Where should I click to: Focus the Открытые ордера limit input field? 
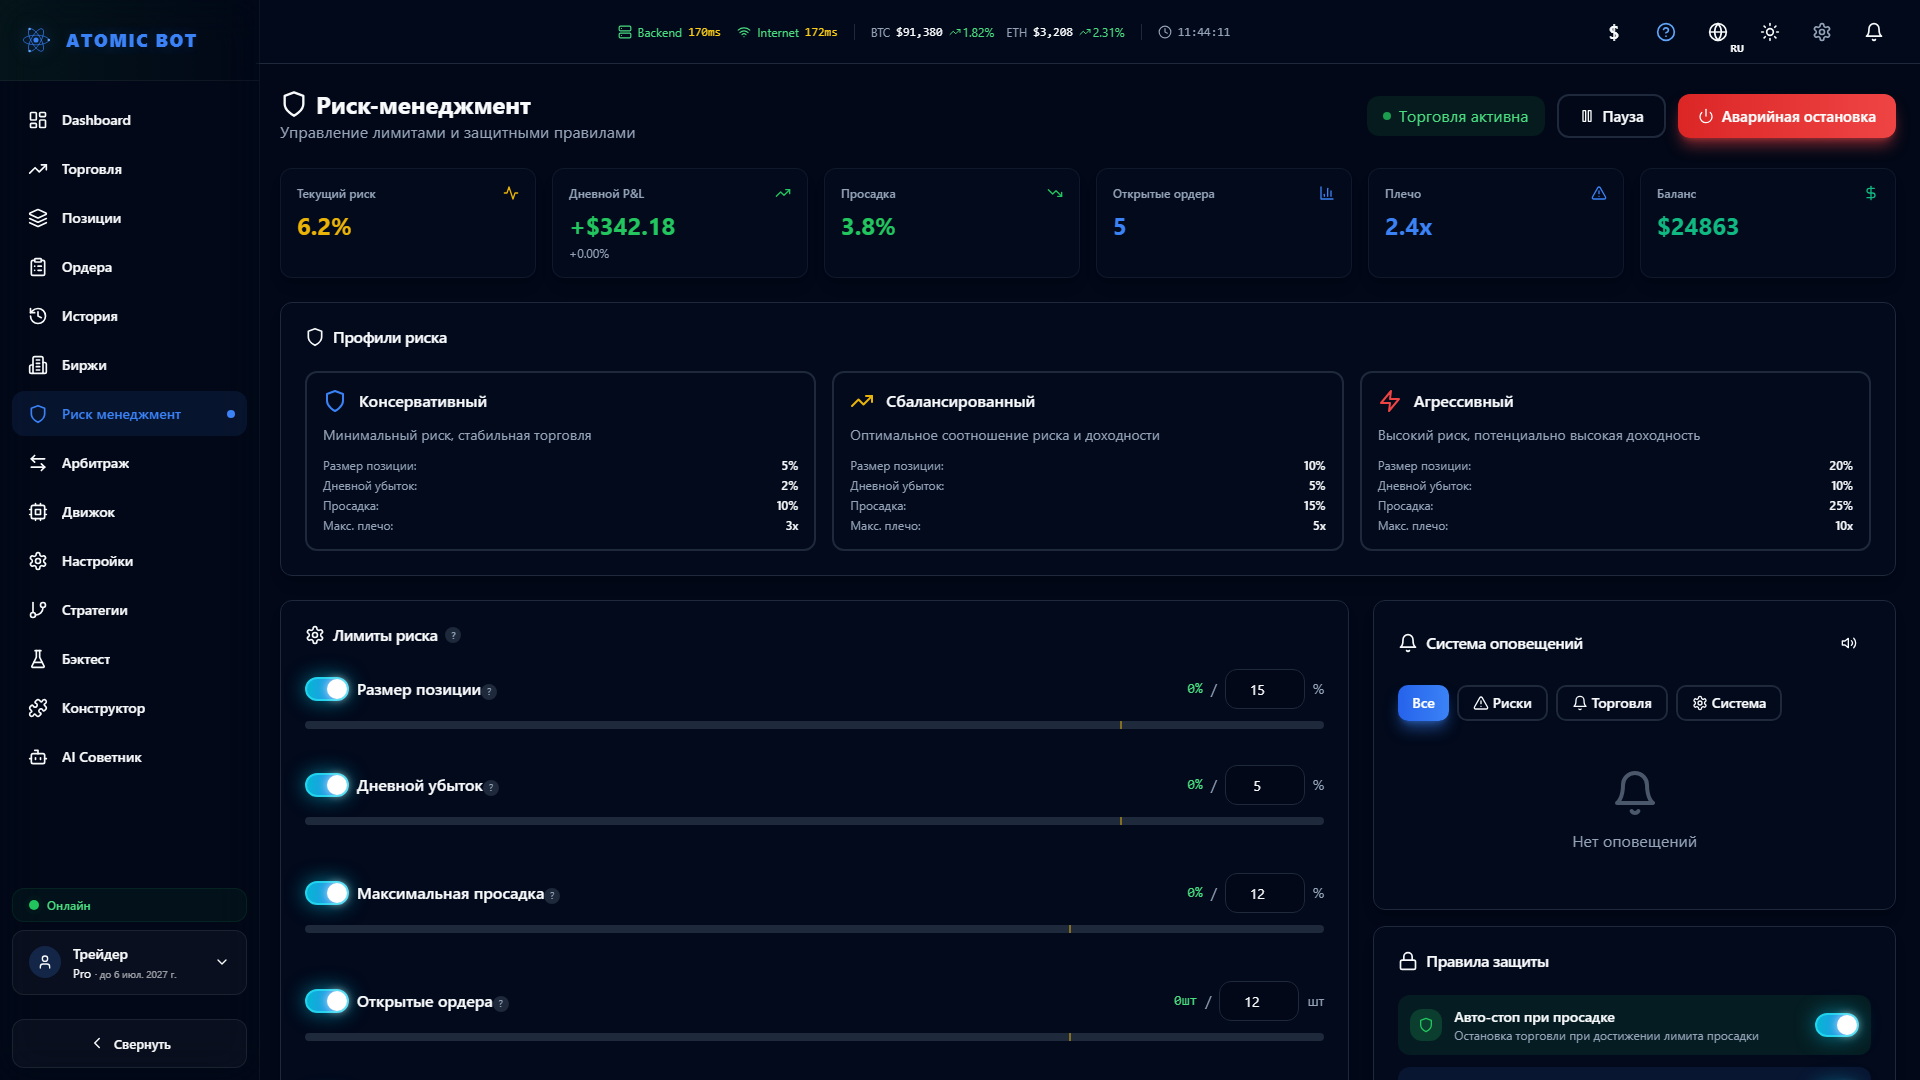pyautogui.click(x=1258, y=1001)
